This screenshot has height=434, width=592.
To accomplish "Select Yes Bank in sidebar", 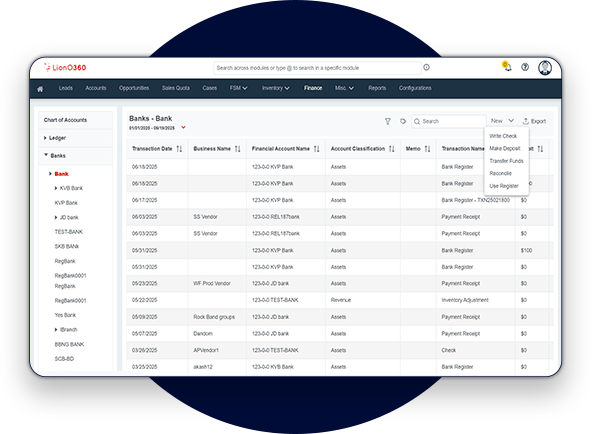I will tap(65, 315).
